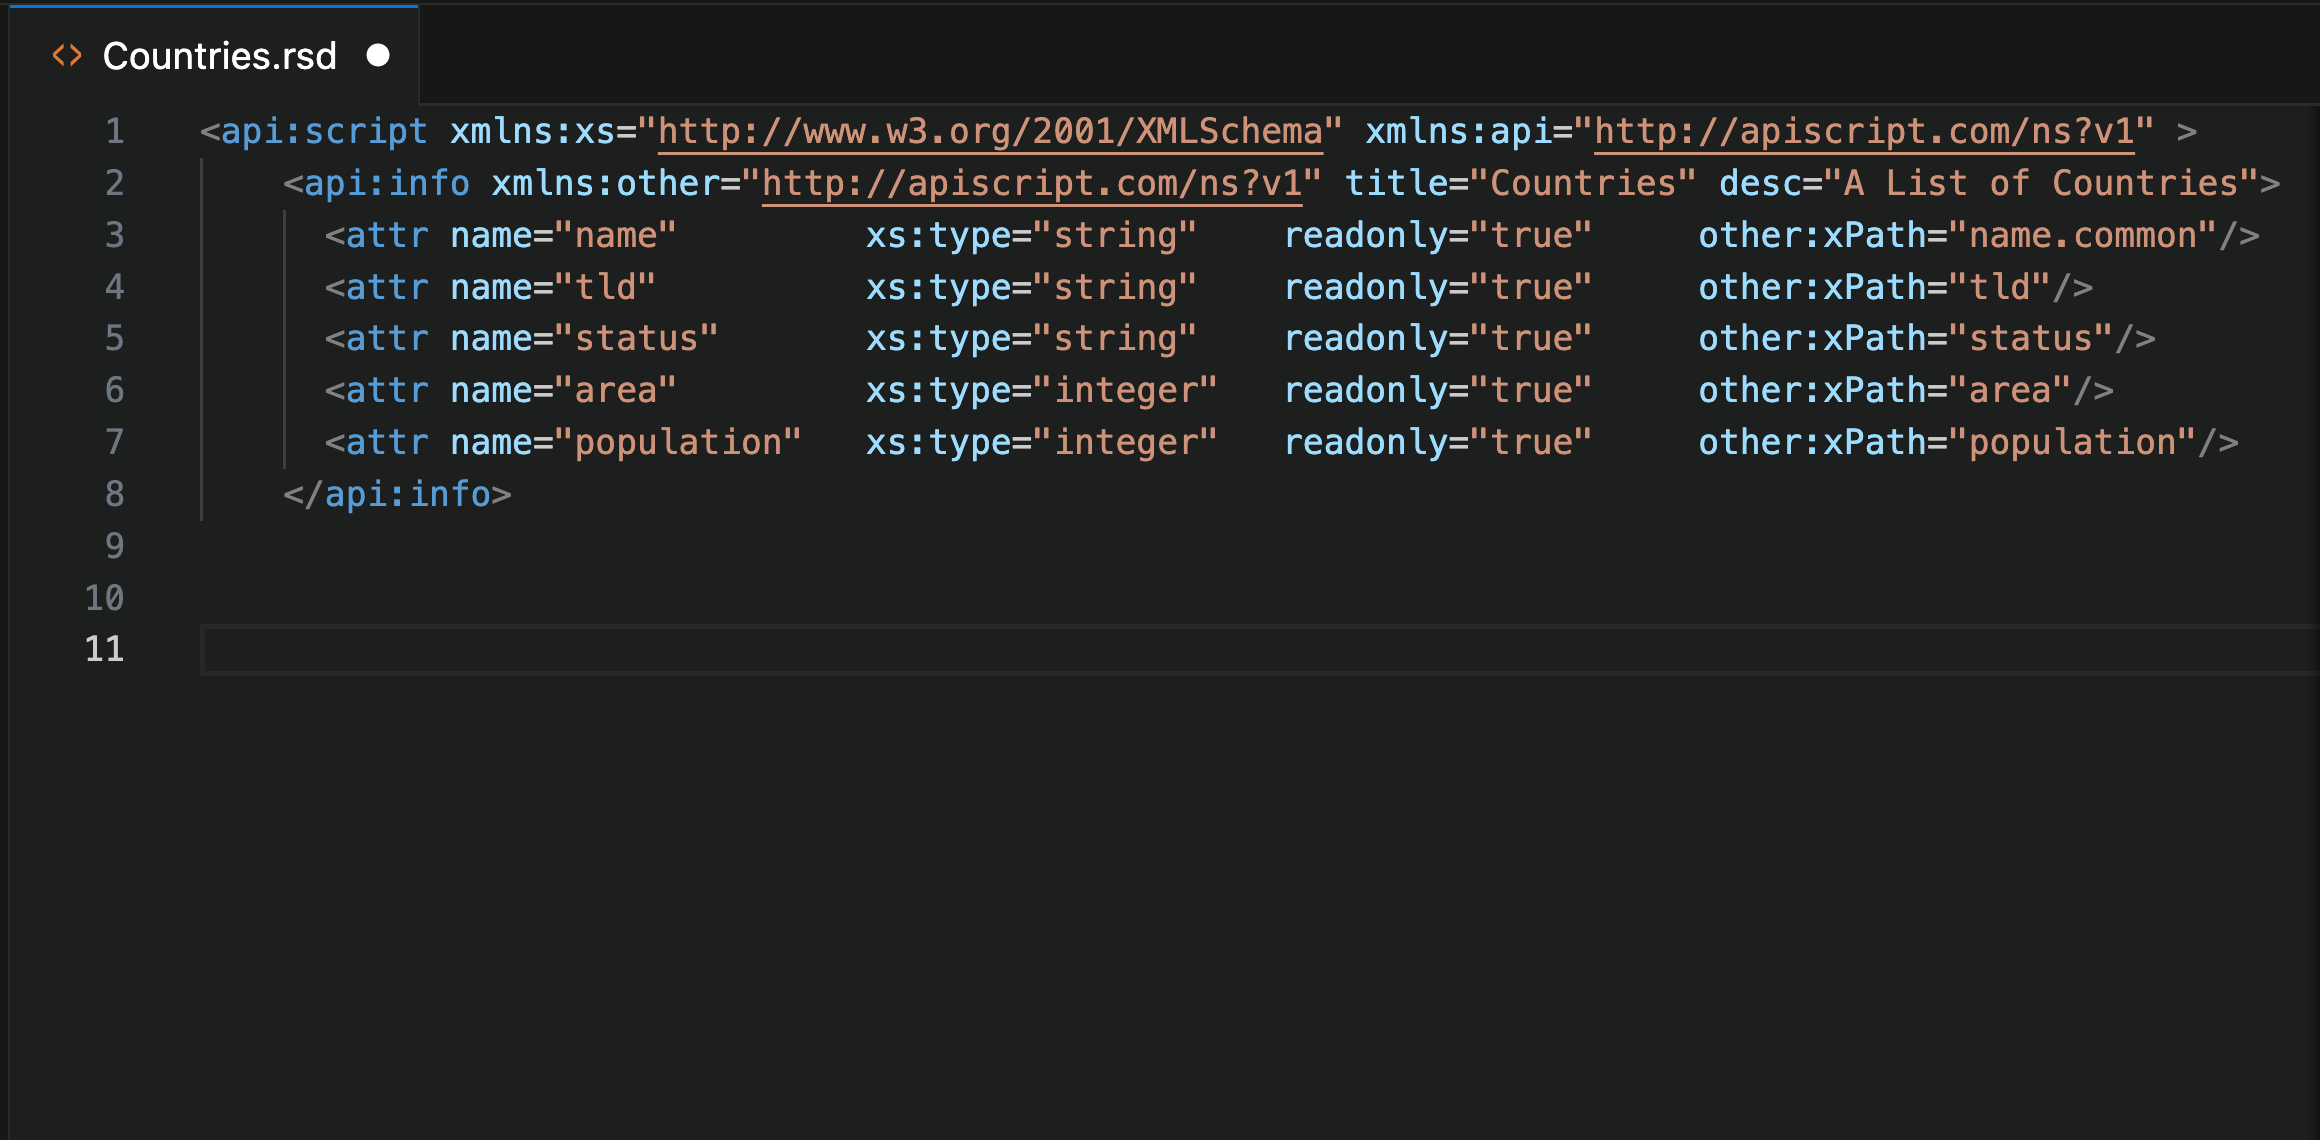
Task: Click the title "Countries" attribute value
Action: pyautogui.click(x=1583, y=183)
